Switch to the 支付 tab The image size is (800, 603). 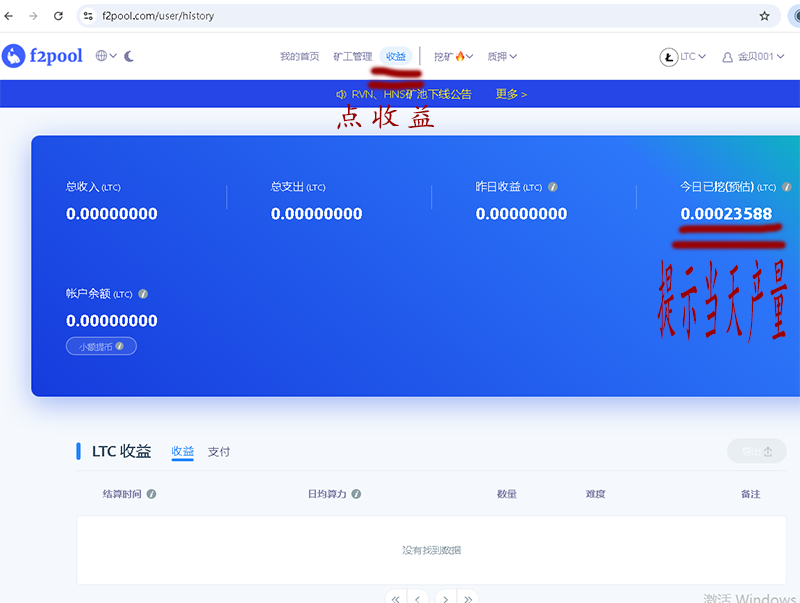(x=219, y=452)
